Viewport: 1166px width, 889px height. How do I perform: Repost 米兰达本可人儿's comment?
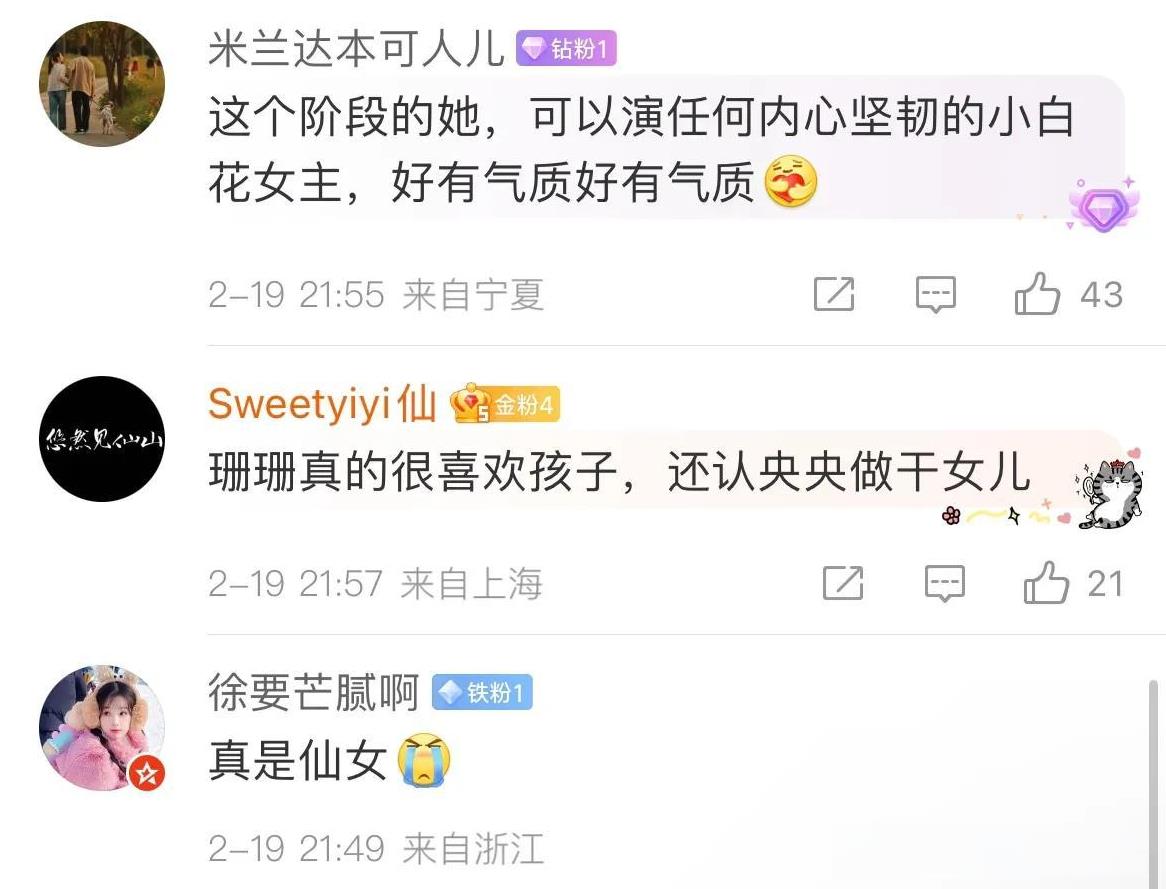(834, 294)
